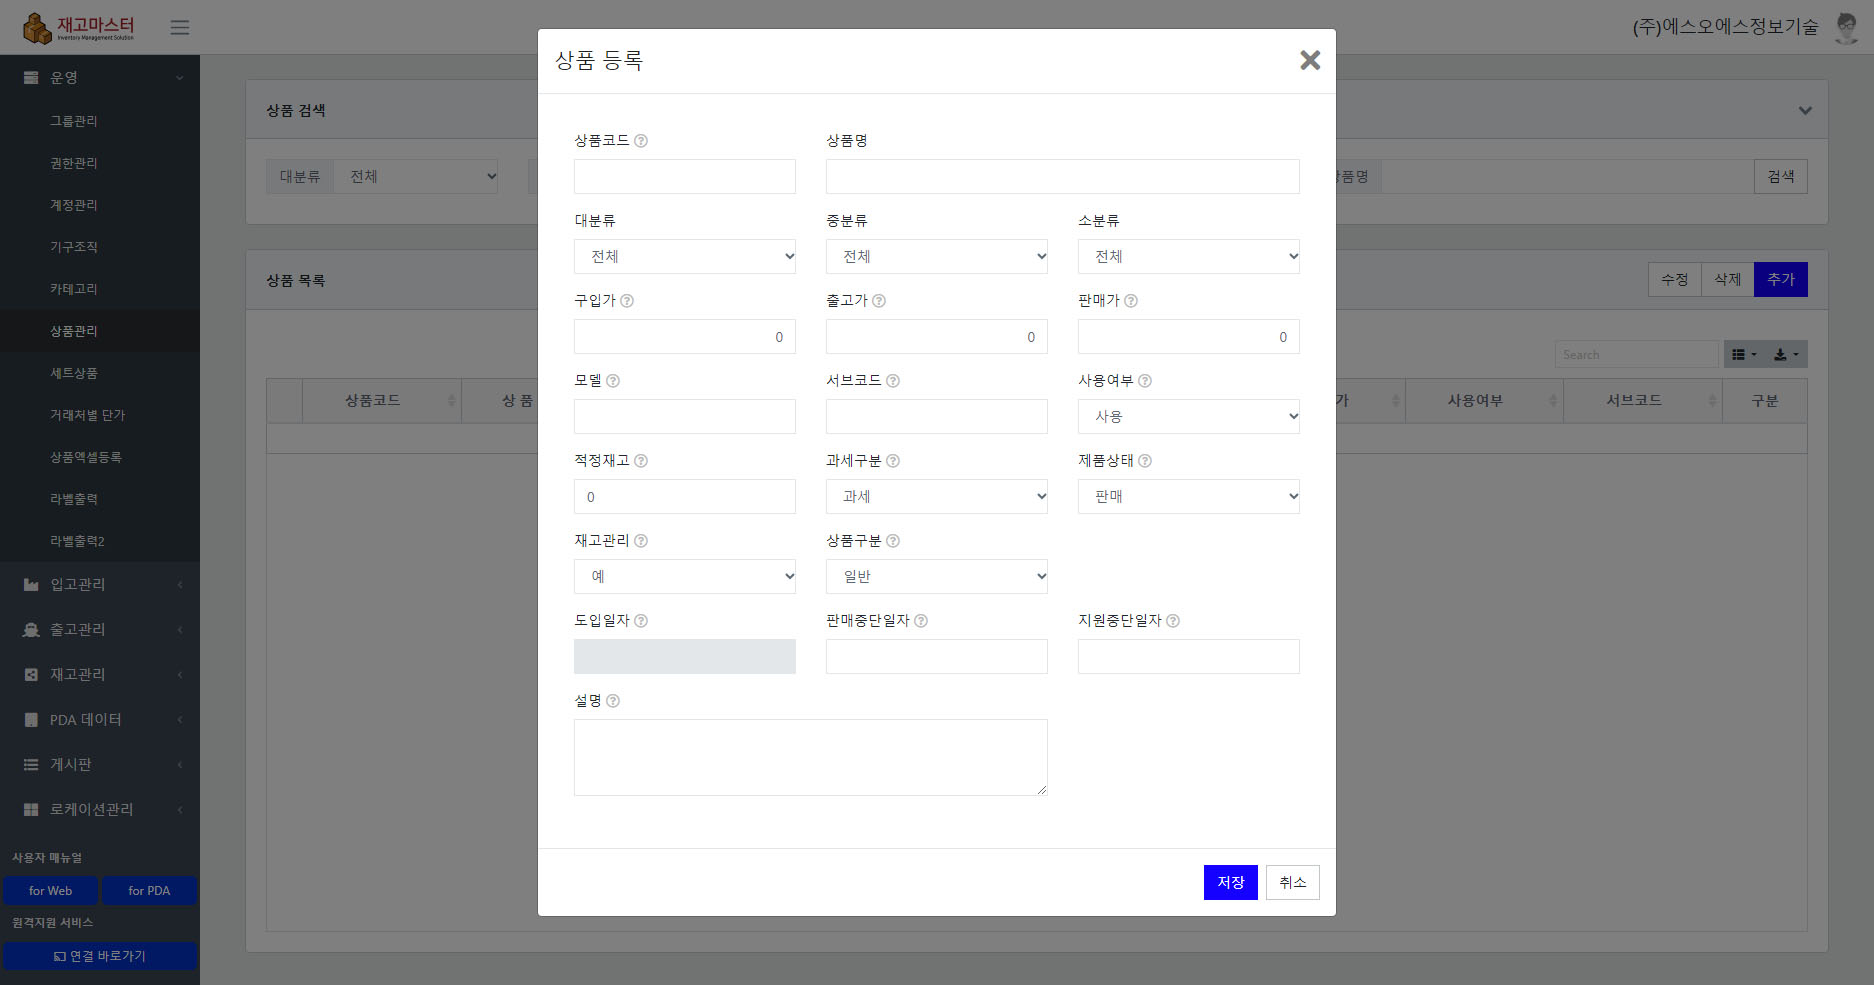The width and height of the screenshot is (1874, 985).
Task: Click the help icon next to 과세구분
Action: point(893,461)
